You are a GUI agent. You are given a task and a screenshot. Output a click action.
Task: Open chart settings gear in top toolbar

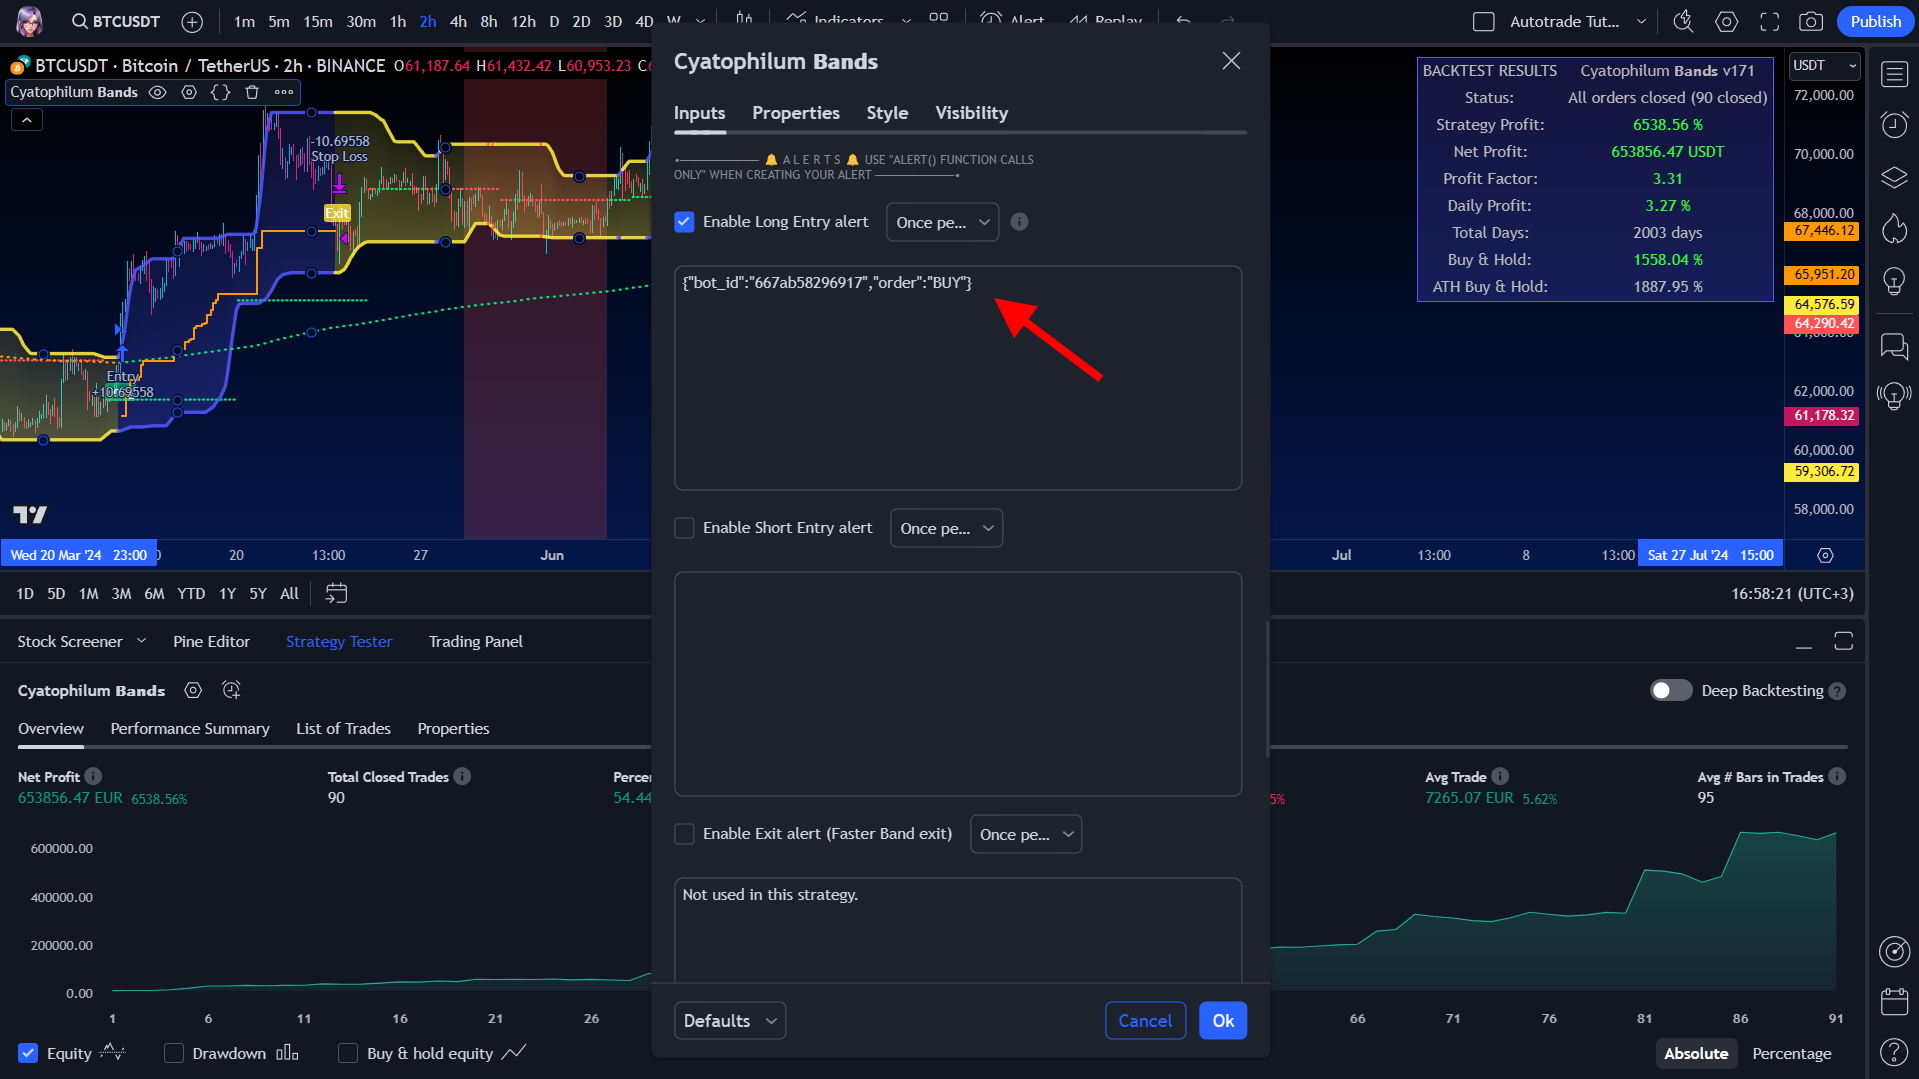pyautogui.click(x=1726, y=21)
